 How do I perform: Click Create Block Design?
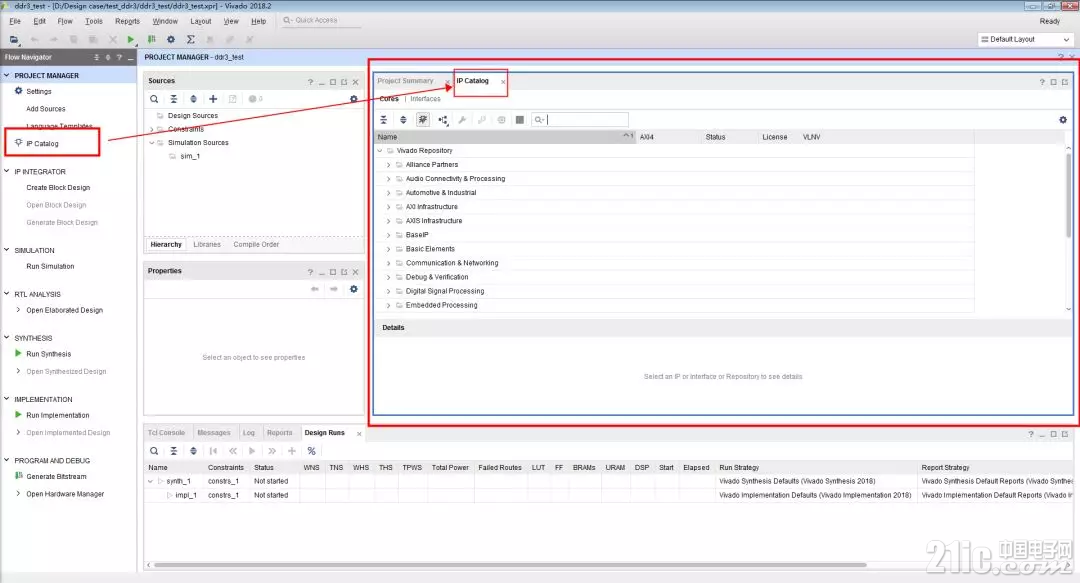click(58, 187)
